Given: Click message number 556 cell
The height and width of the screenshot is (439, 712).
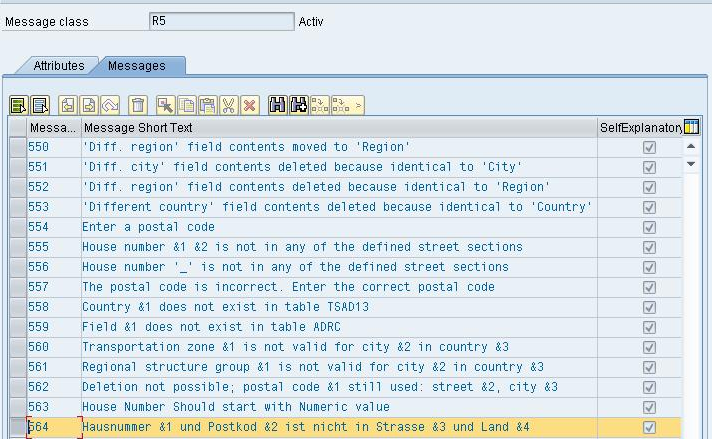Looking at the screenshot, I should [x=54, y=267].
